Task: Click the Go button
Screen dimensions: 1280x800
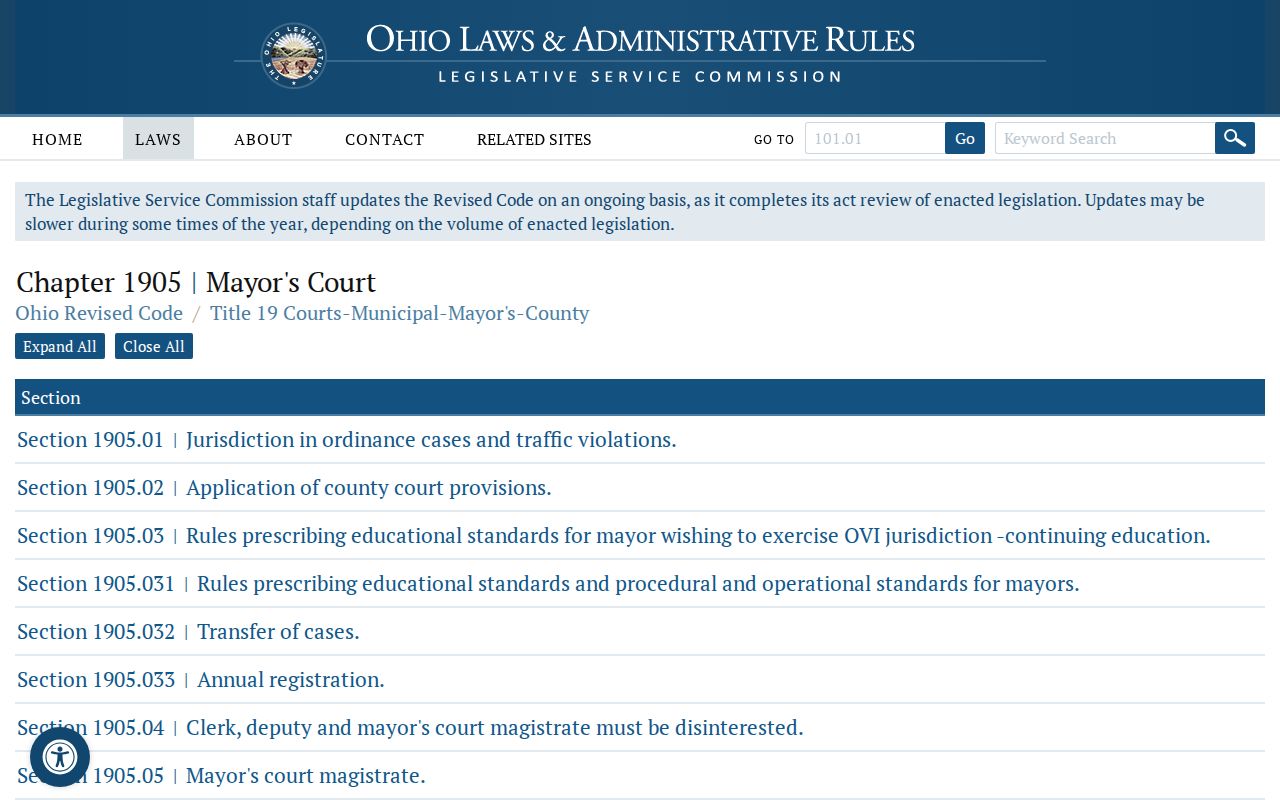Action: [965, 138]
